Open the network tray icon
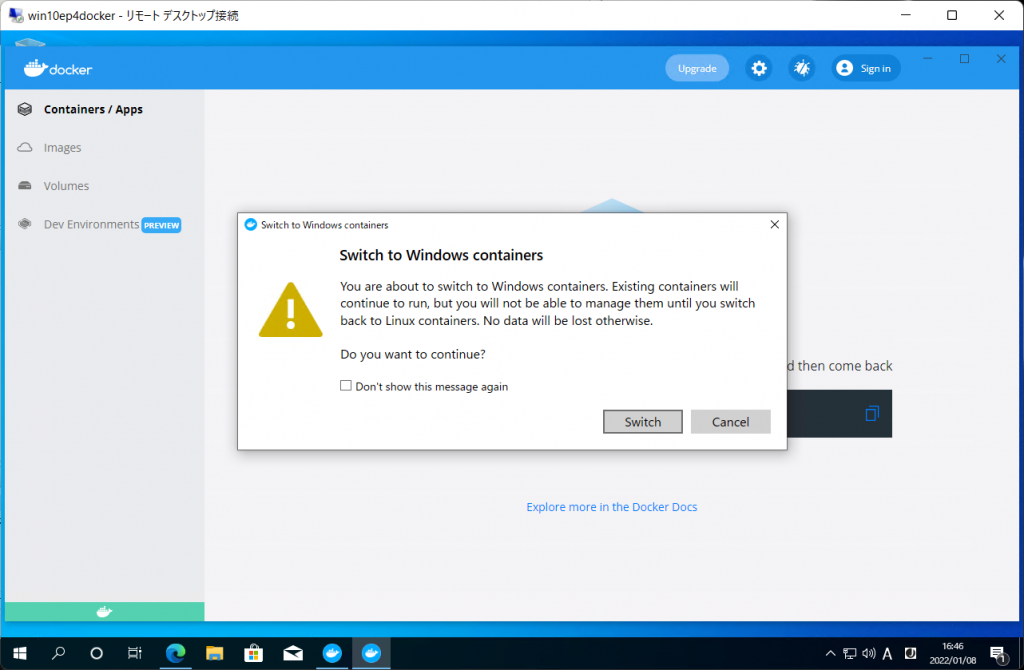Viewport: 1024px width, 670px height. [850, 653]
